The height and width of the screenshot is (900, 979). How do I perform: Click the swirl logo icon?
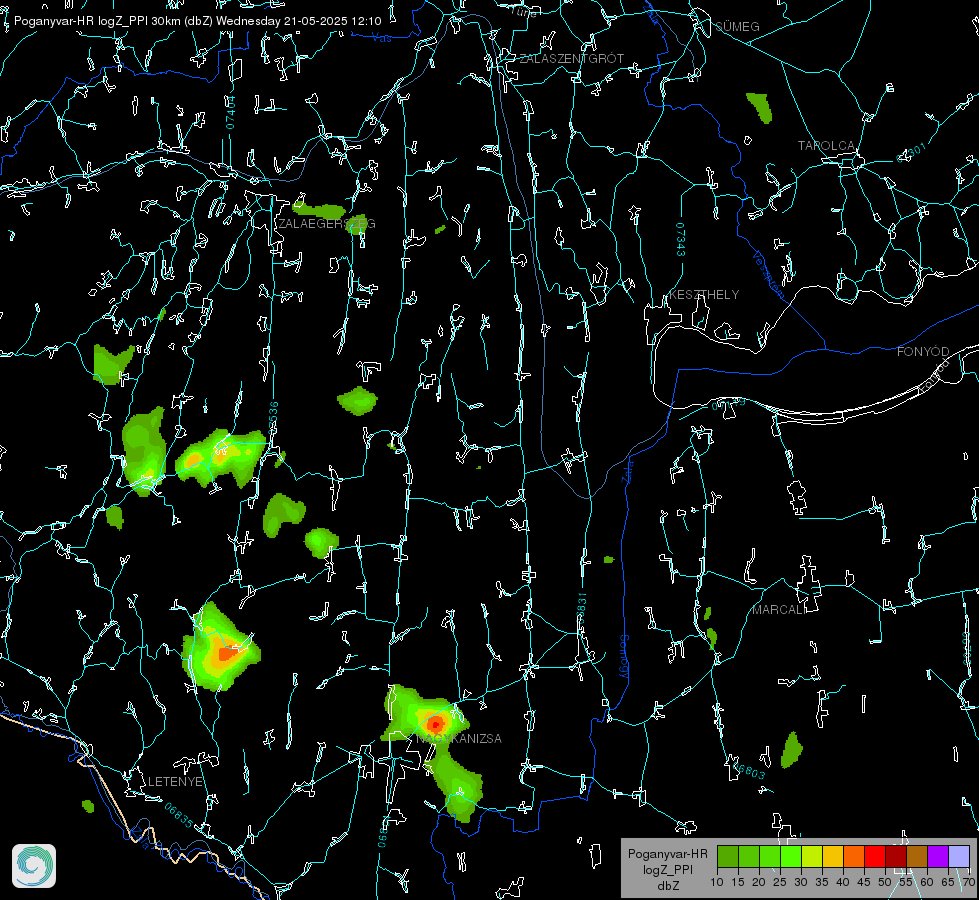34,866
